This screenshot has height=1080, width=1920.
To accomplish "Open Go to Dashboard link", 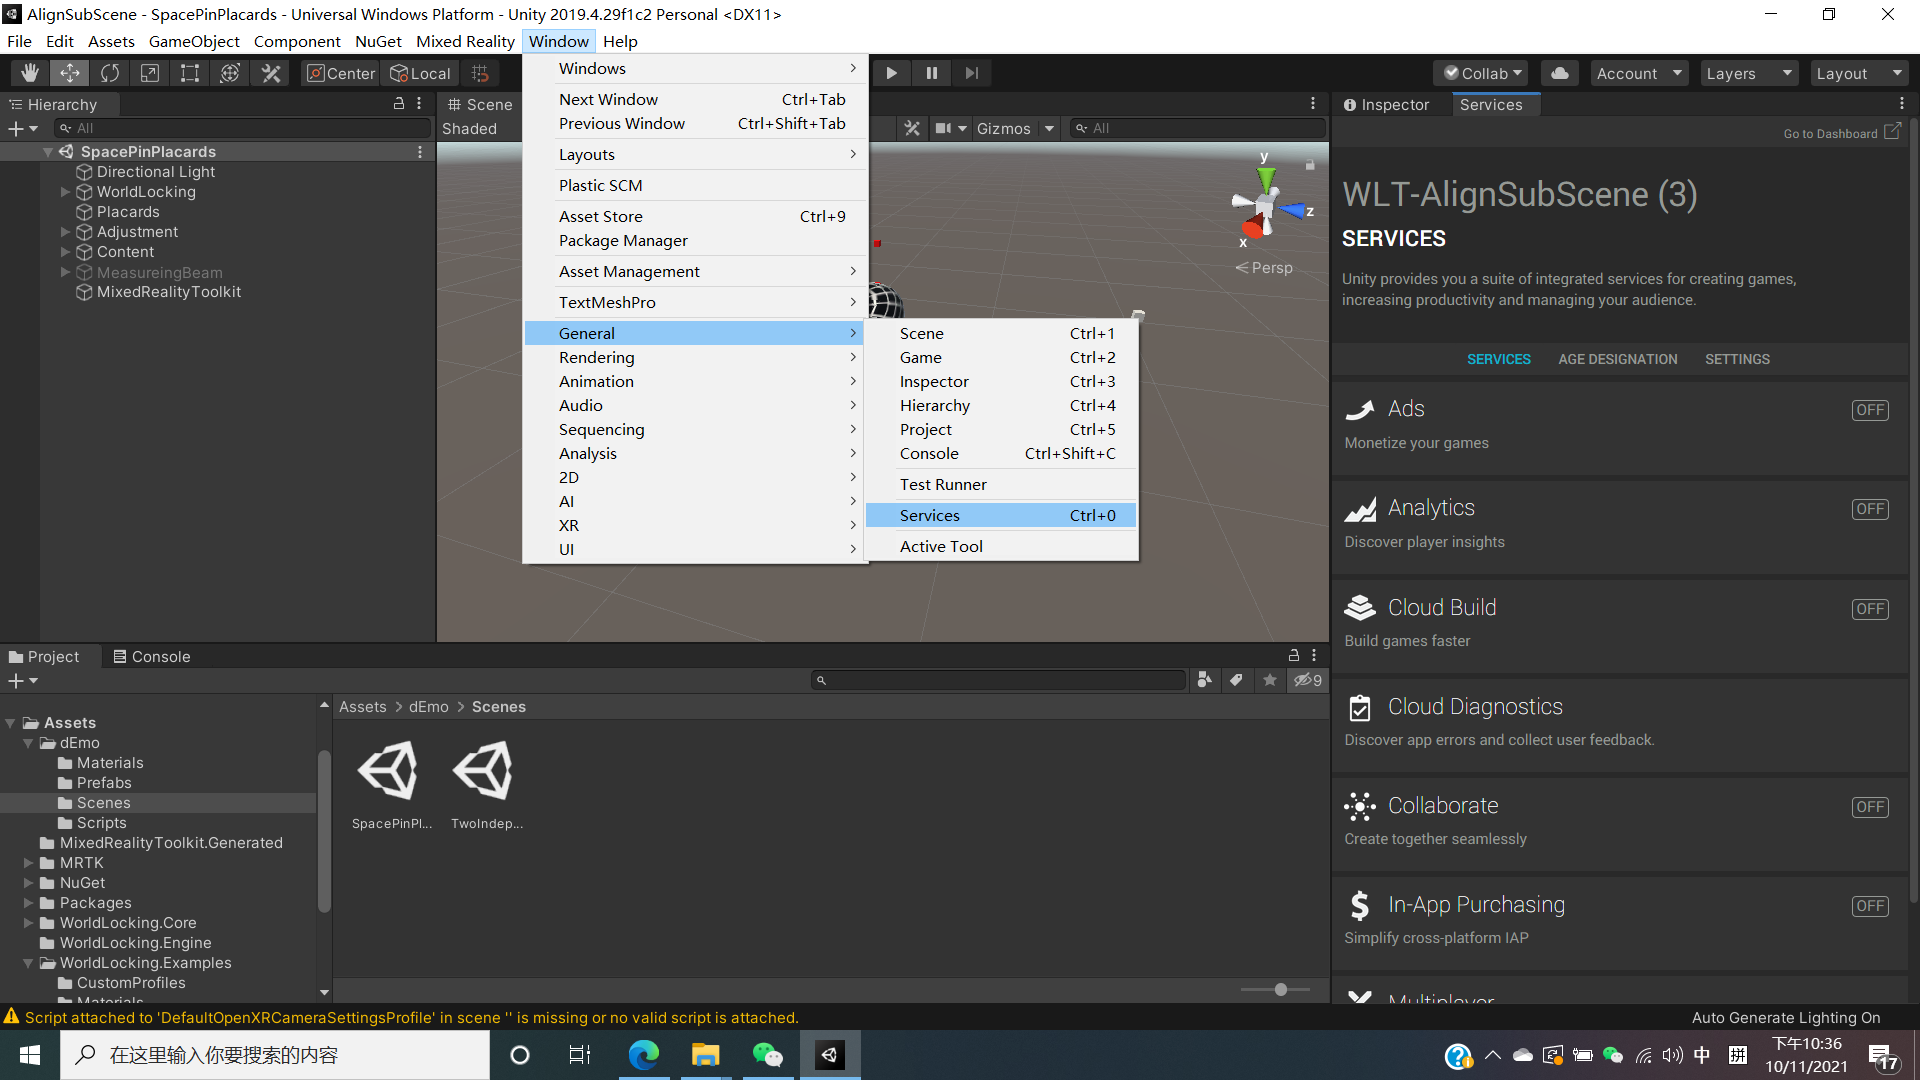I will (x=1841, y=133).
